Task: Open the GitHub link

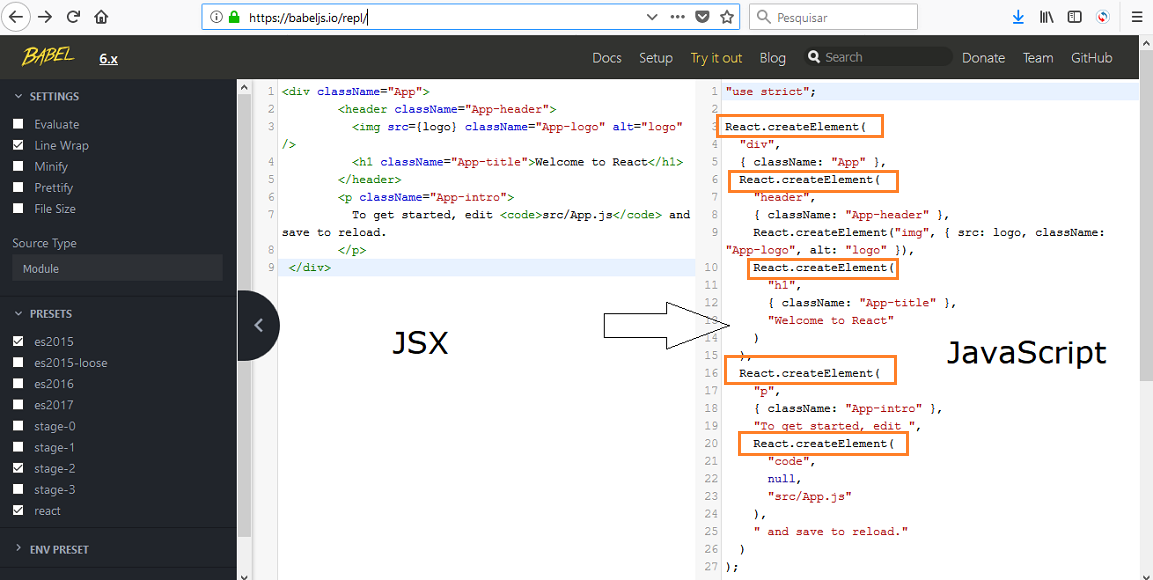Action: click(x=1091, y=58)
